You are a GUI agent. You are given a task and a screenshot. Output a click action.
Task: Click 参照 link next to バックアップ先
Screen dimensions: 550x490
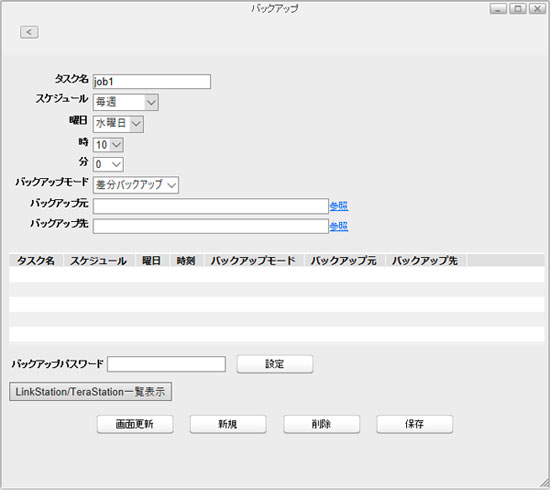pos(339,226)
